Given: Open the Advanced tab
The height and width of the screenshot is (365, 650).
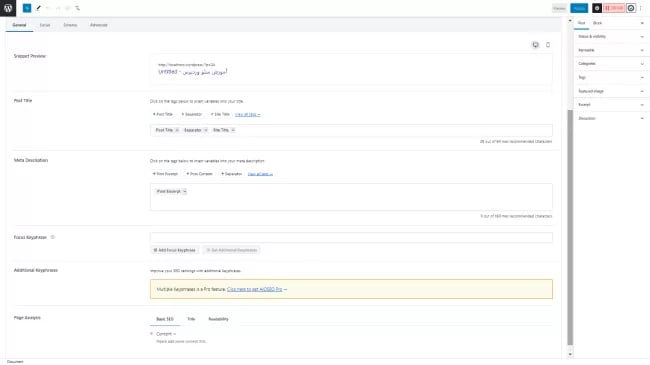Looking at the screenshot, I should click(x=99, y=25).
